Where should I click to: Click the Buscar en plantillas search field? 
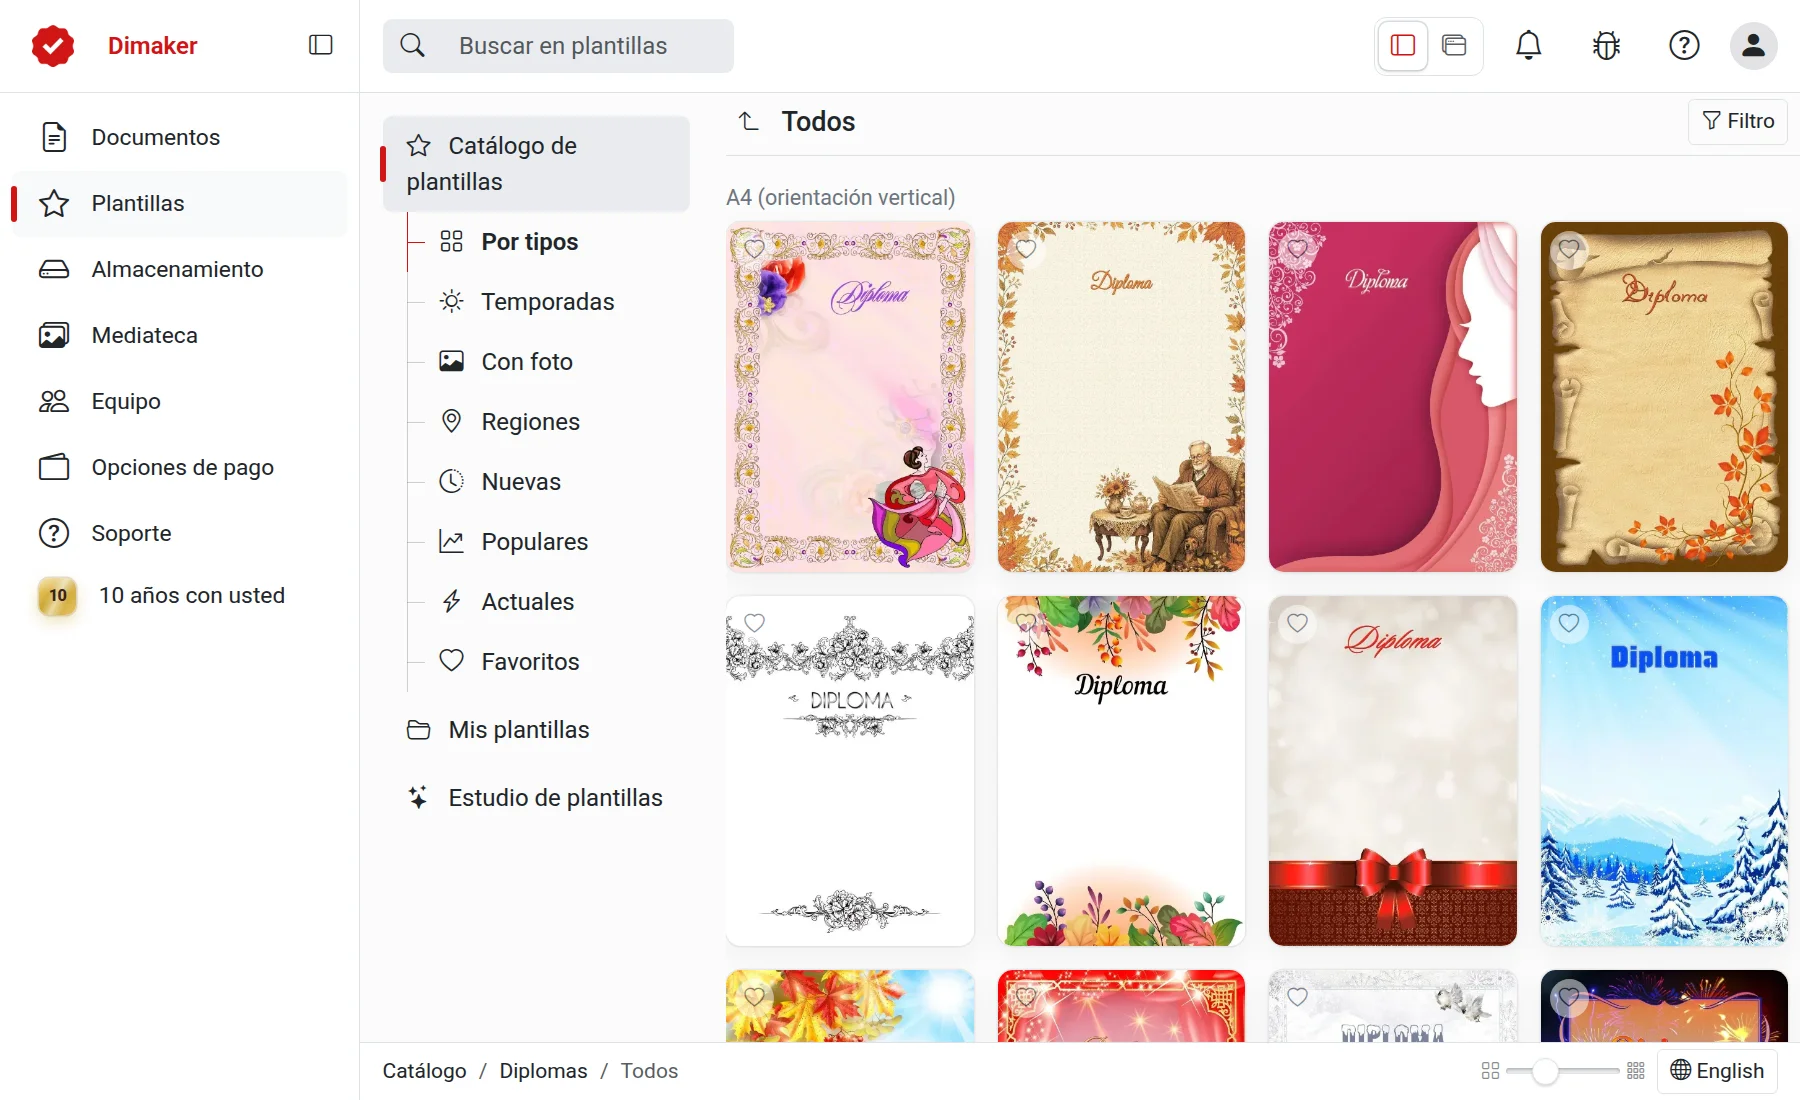coord(558,46)
